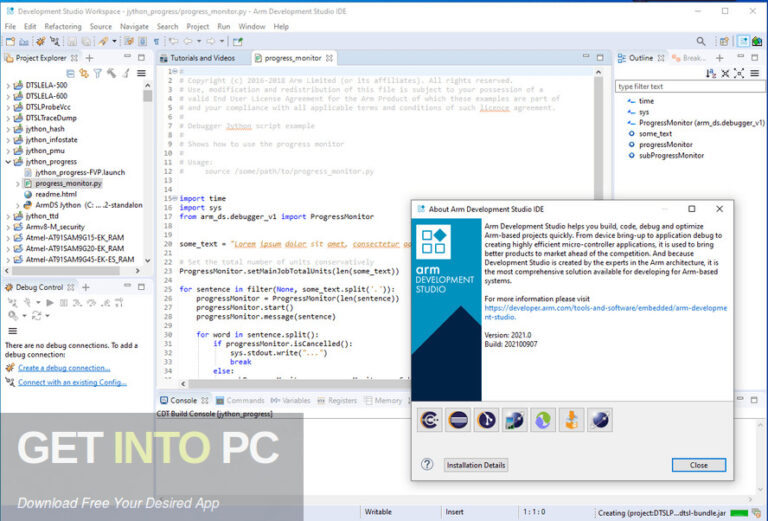Click the back navigation arrow in toolbar
The image size is (768, 521).
point(188,42)
